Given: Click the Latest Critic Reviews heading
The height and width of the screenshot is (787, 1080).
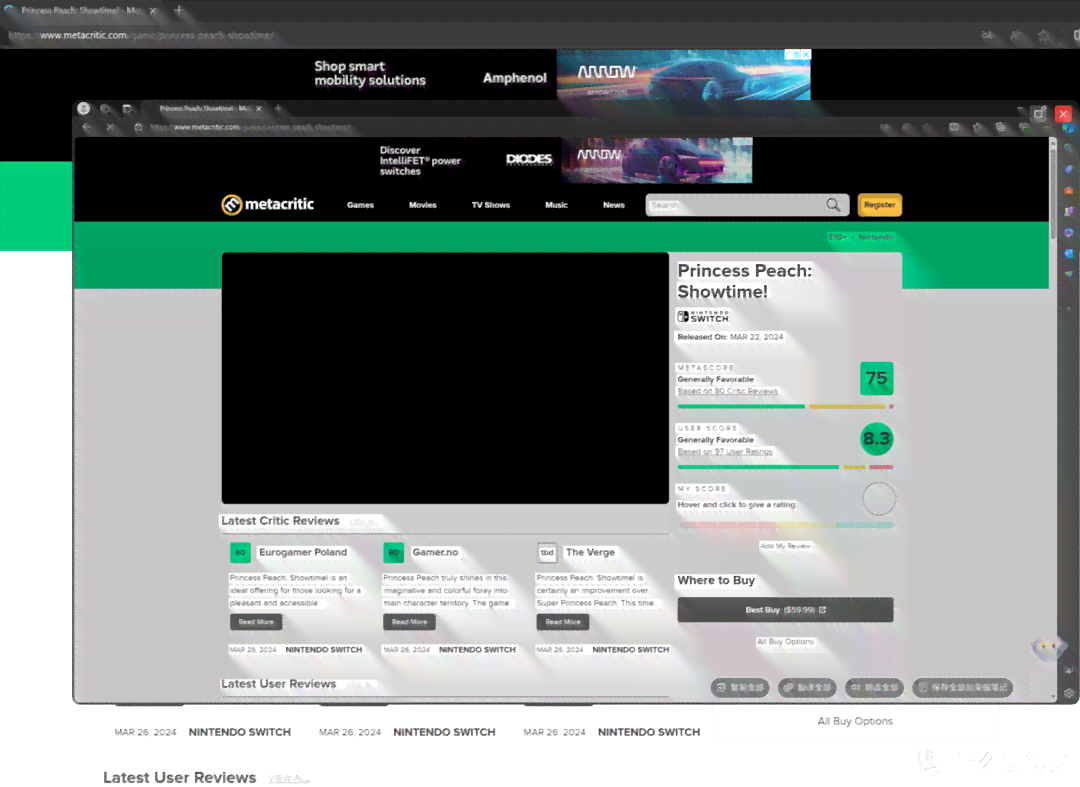Looking at the screenshot, I should tap(280, 521).
